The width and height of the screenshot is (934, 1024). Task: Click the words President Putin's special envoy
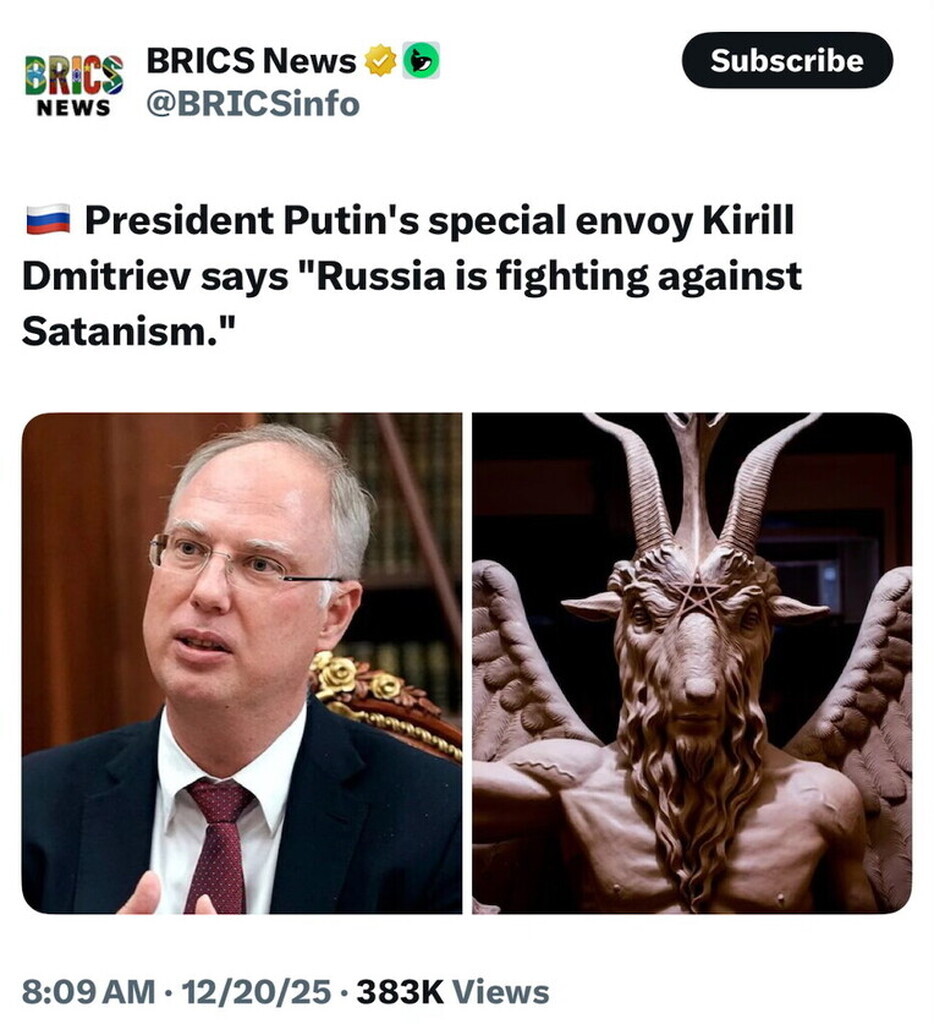389,221
